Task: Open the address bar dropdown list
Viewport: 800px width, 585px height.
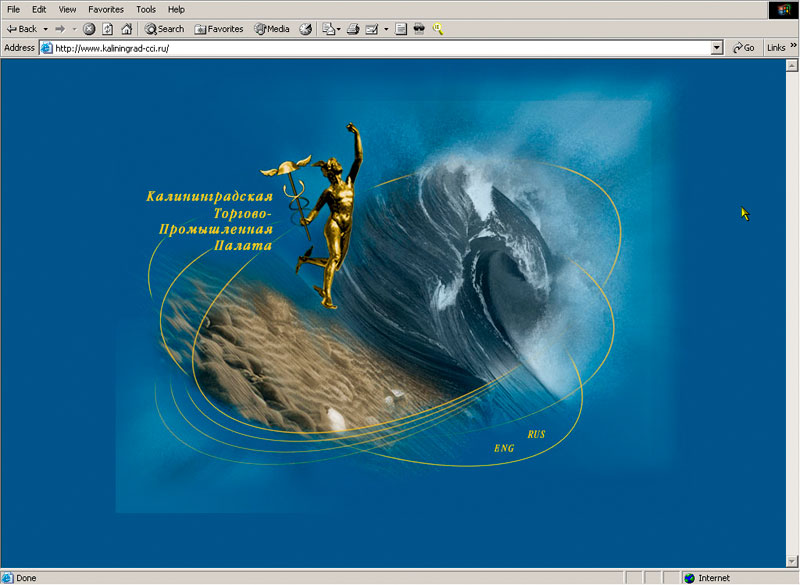Action: pyautogui.click(x=717, y=48)
